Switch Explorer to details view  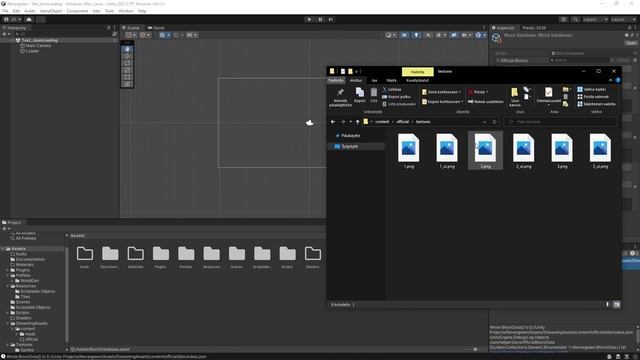coord(607,304)
